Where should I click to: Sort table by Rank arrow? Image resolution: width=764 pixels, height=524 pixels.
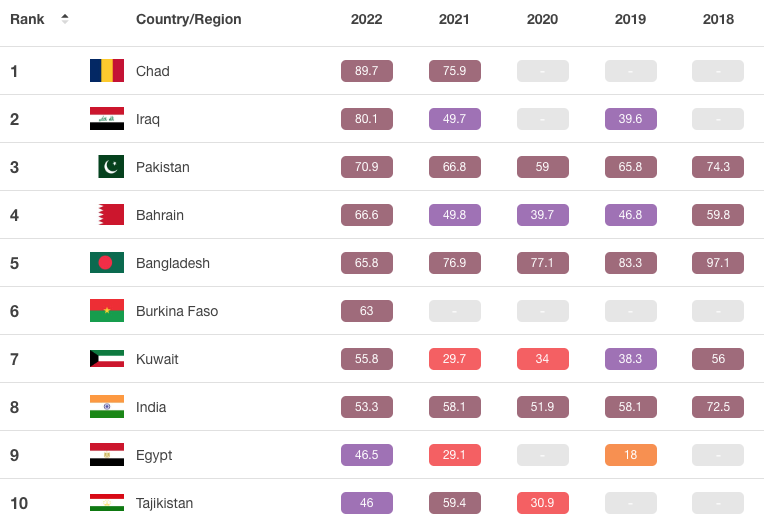[x=65, y=19]
